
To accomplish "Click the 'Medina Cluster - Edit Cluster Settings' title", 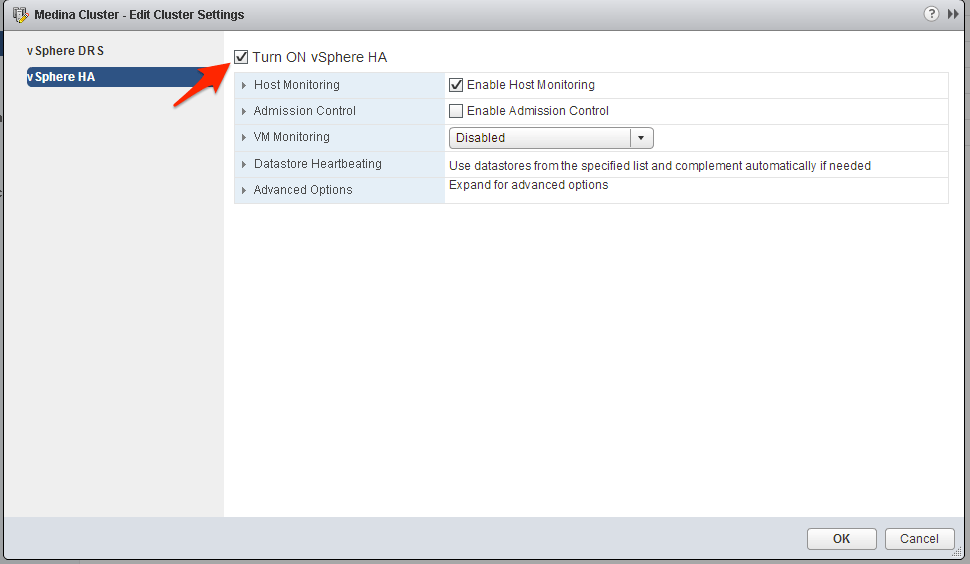I will click(x=139, y=15).
